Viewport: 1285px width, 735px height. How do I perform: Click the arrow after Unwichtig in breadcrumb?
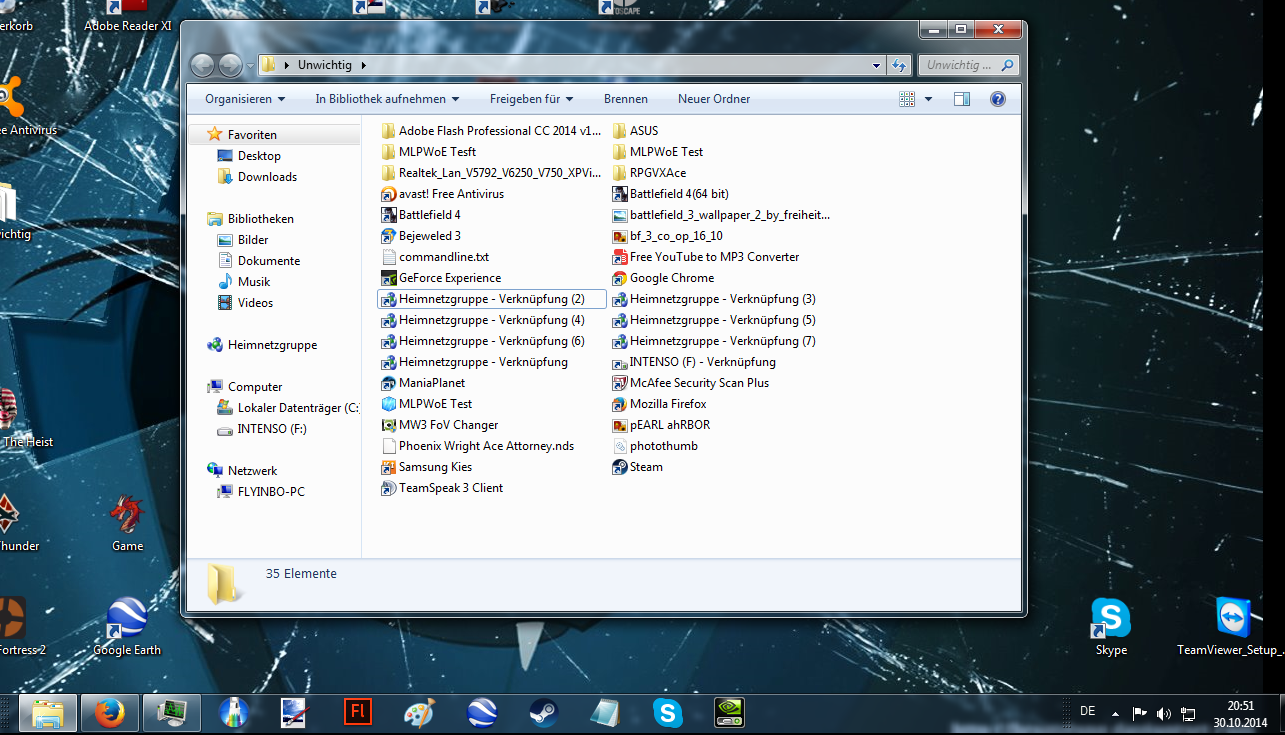tap(363, 65)
